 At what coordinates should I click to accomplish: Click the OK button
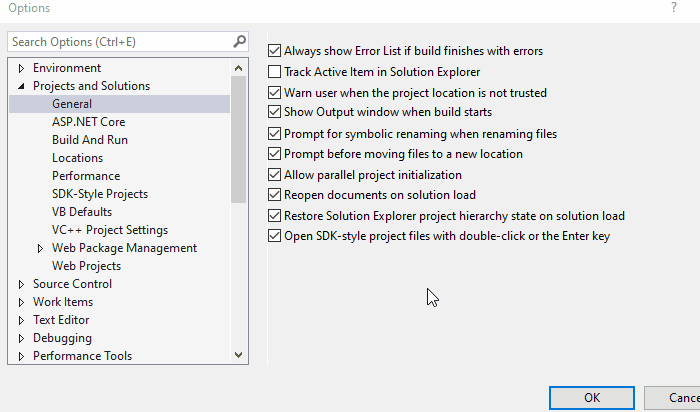(592, 397)
